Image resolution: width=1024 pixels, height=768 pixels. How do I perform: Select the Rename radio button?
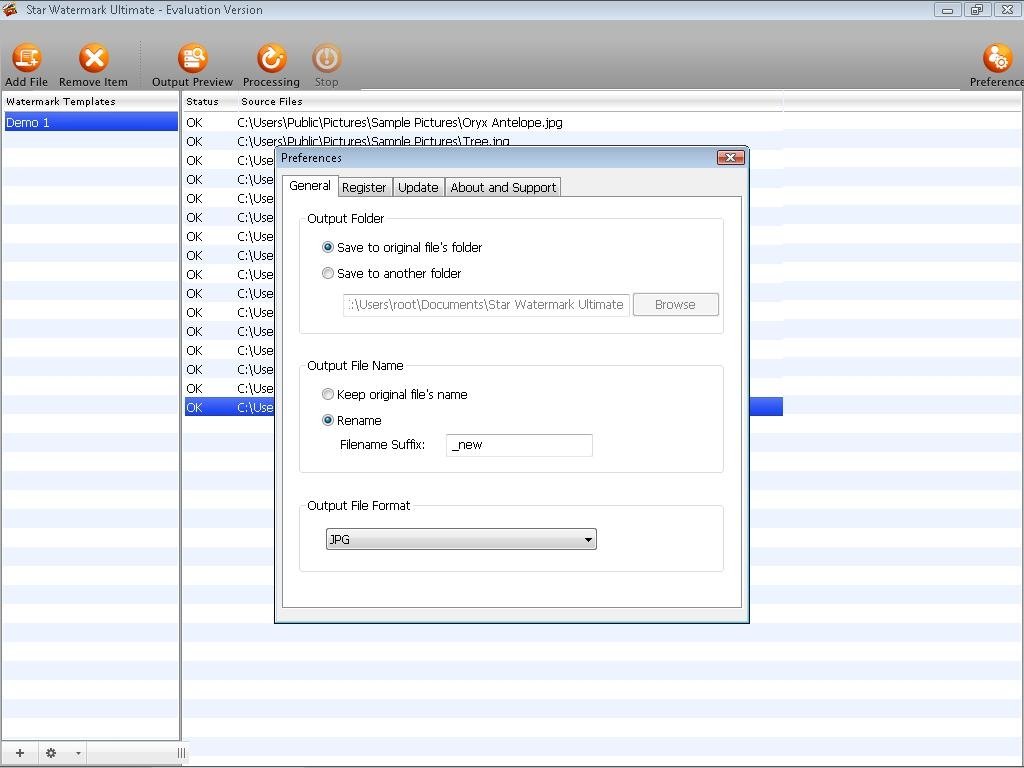tap(328, 421)
